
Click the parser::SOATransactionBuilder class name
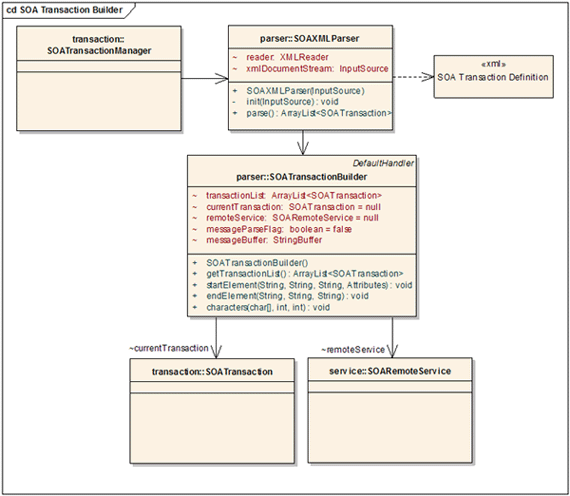(x=301, y=177)
